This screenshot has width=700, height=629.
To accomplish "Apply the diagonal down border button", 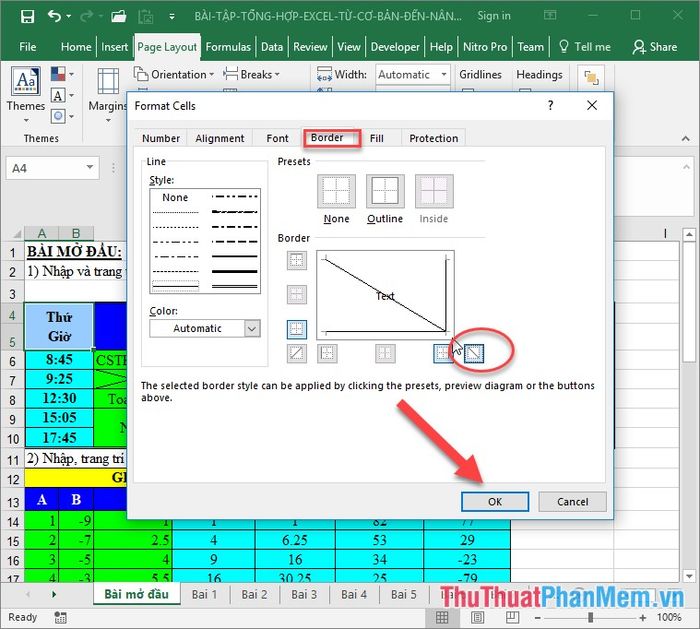I will click(x=475, y=352).
